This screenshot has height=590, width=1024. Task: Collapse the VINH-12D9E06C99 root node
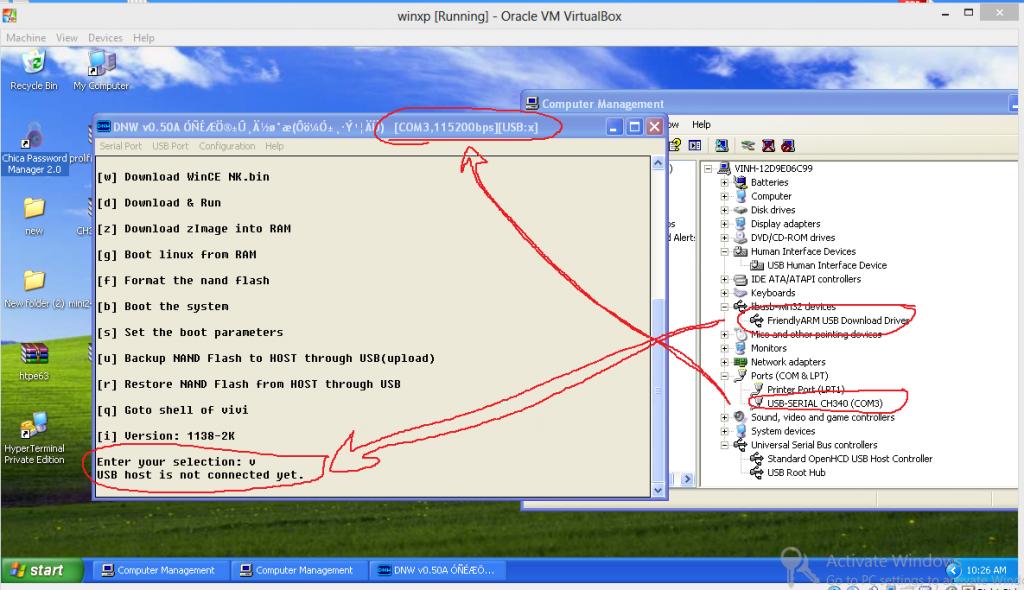pyautogui.click(x=708, y=168)
